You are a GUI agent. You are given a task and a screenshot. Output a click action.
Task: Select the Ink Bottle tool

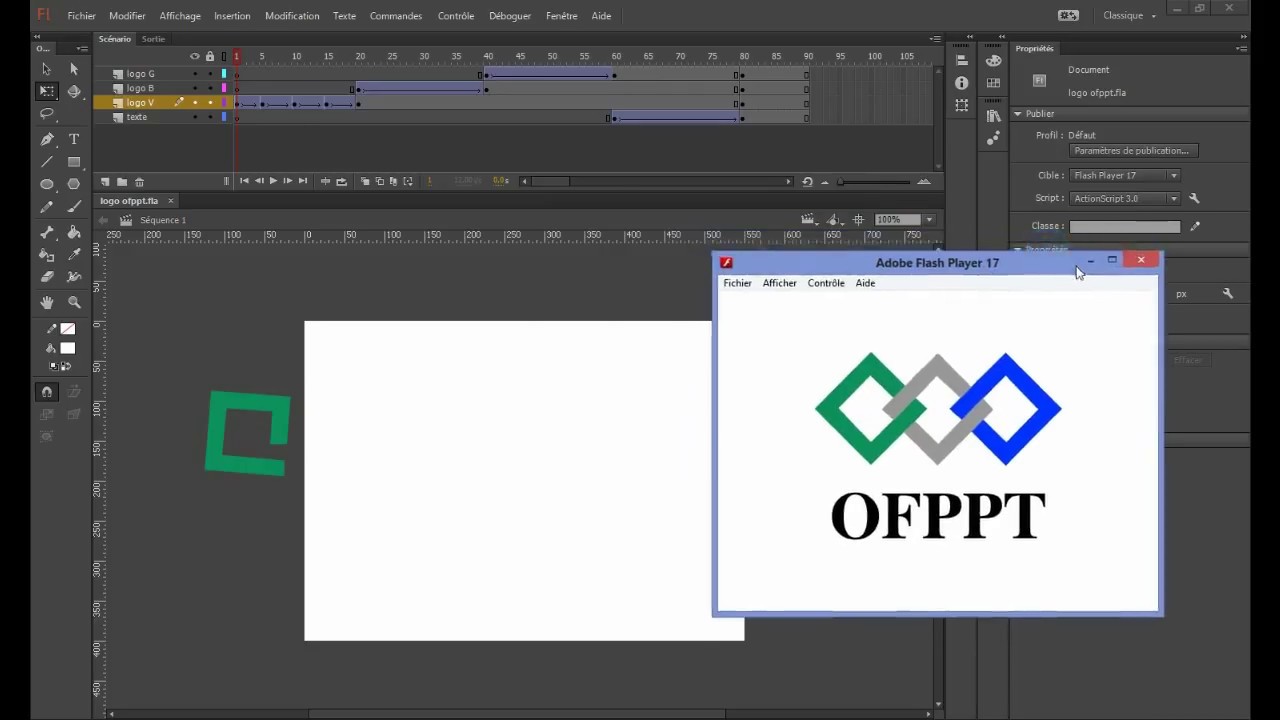click(46, 255)
